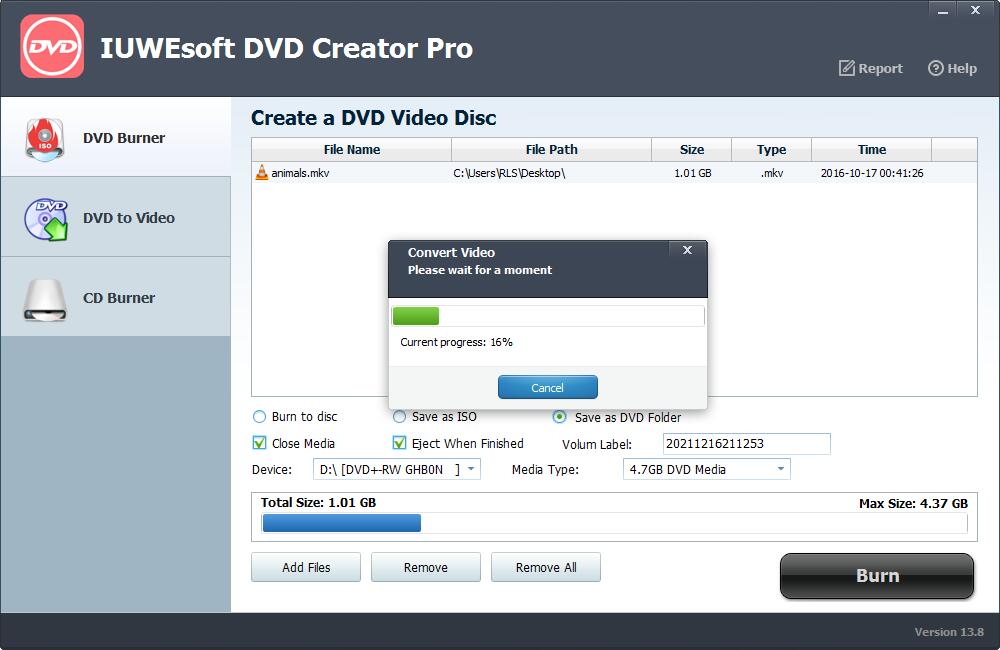Click the IUWEsoft DVD logo icon

pyautogui.click(x=52, y=46)
